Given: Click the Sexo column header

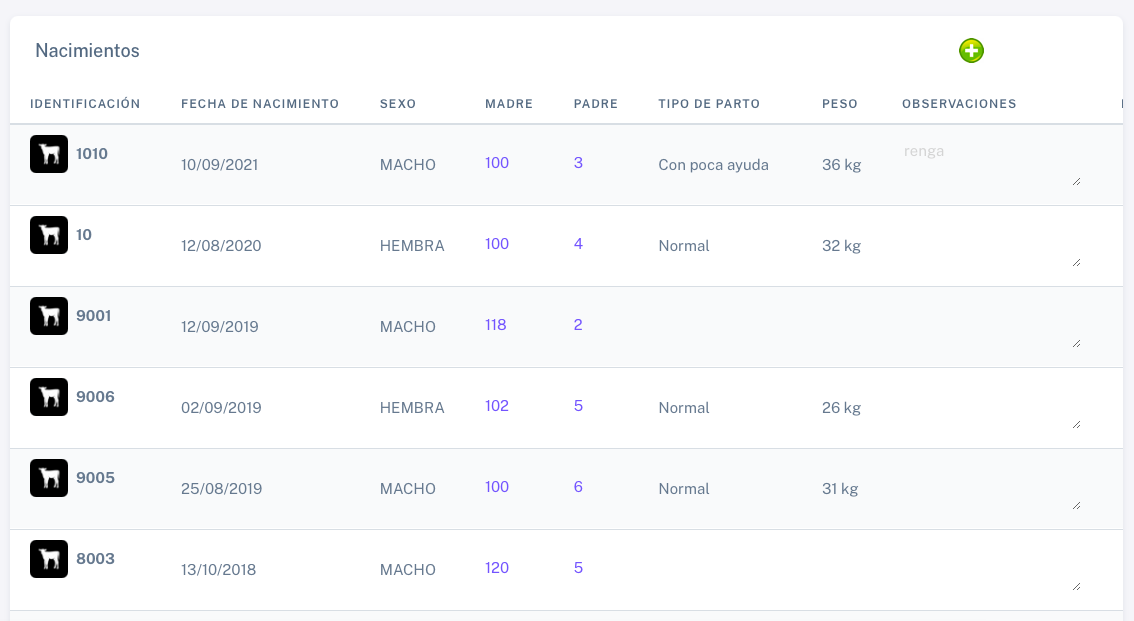Looking at the screenshot, I should 398,104.
